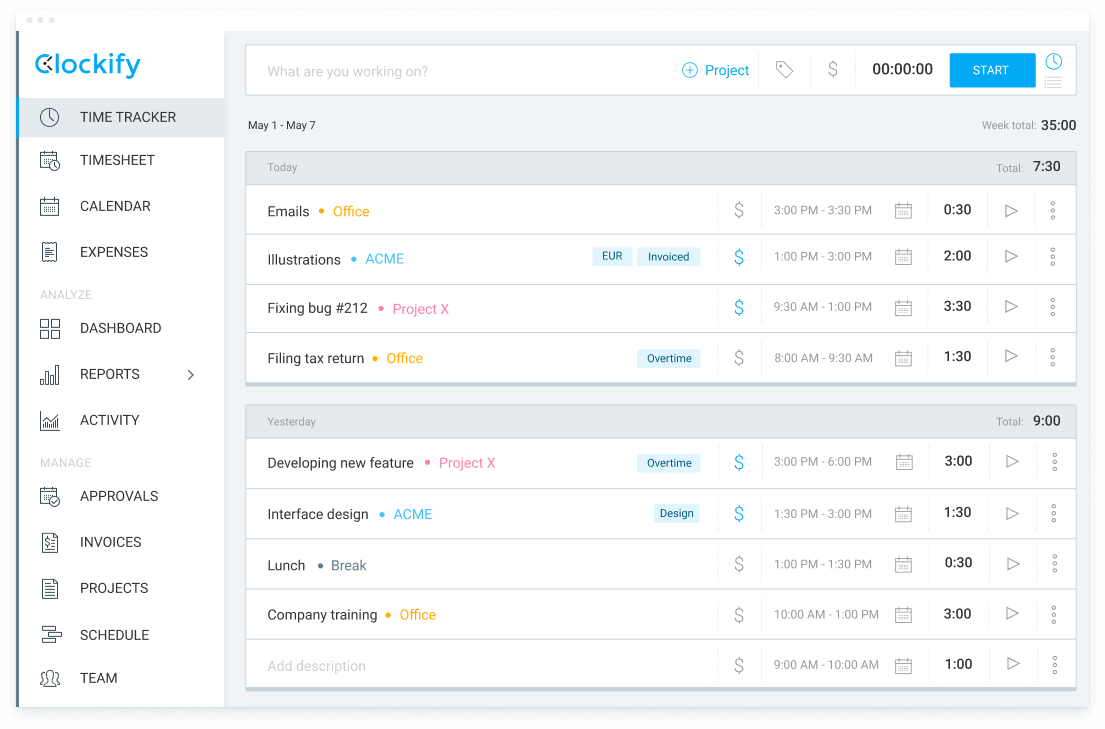This screenshot has height=729, width=1105.
Task: Switch to manual mode list icon
Action: (x=1054, y=83)
